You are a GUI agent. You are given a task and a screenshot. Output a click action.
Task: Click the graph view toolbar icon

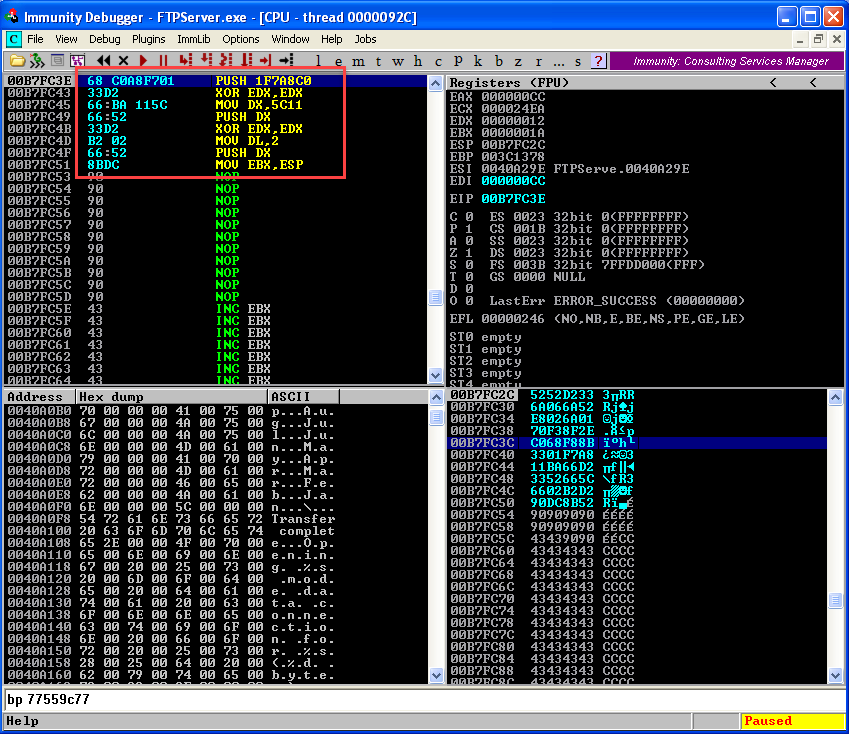coord(77,61)
